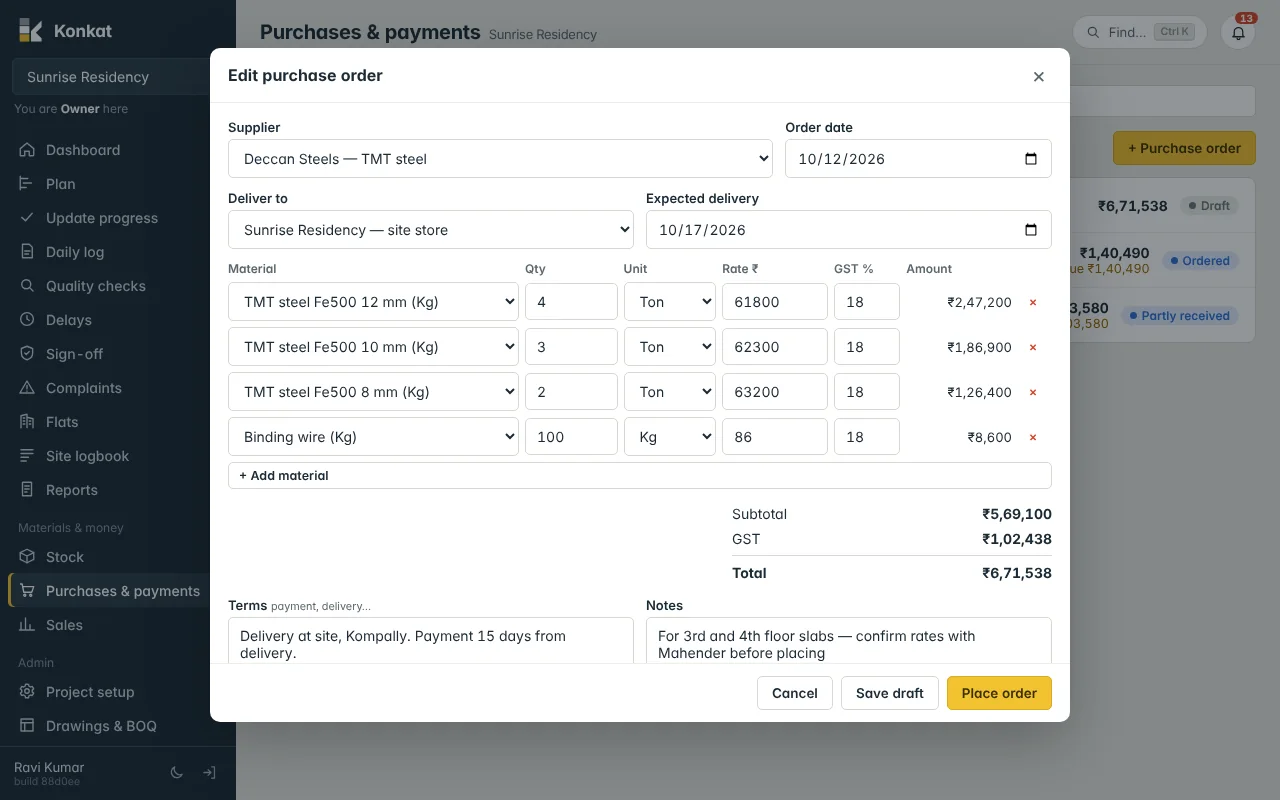This screenshot has width=1280, height=800.
Task: Click the Rate field showing 61800
Action: 775,302
